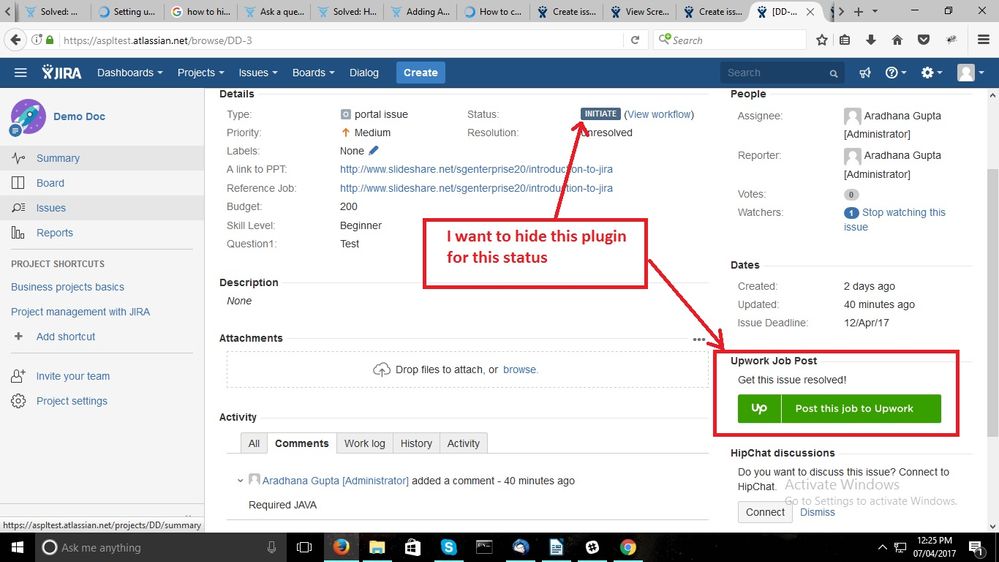The height and width of the screenshot is (562, 999).
Task: Open the Issues dropdown menu
Action: 258,73
